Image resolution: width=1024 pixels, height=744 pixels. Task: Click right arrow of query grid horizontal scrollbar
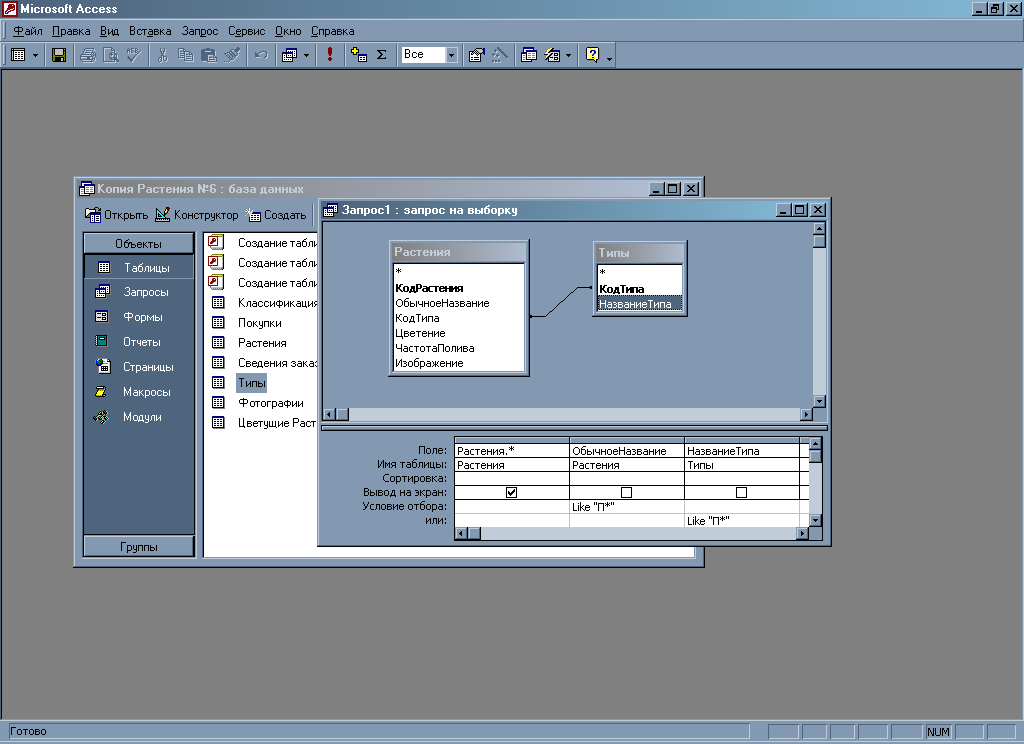click(803, 534)
